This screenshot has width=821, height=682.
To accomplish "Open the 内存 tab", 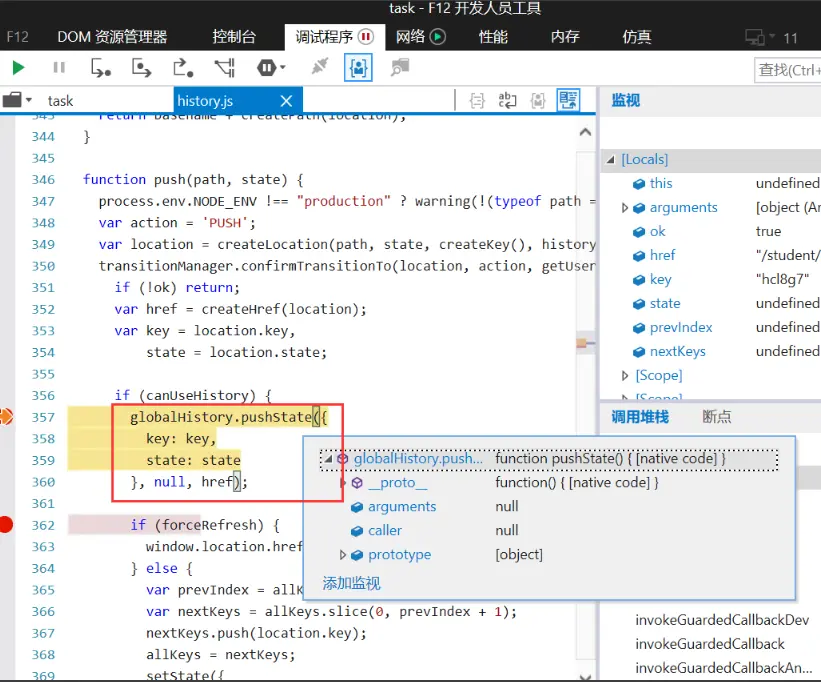I will click(565, 37).
